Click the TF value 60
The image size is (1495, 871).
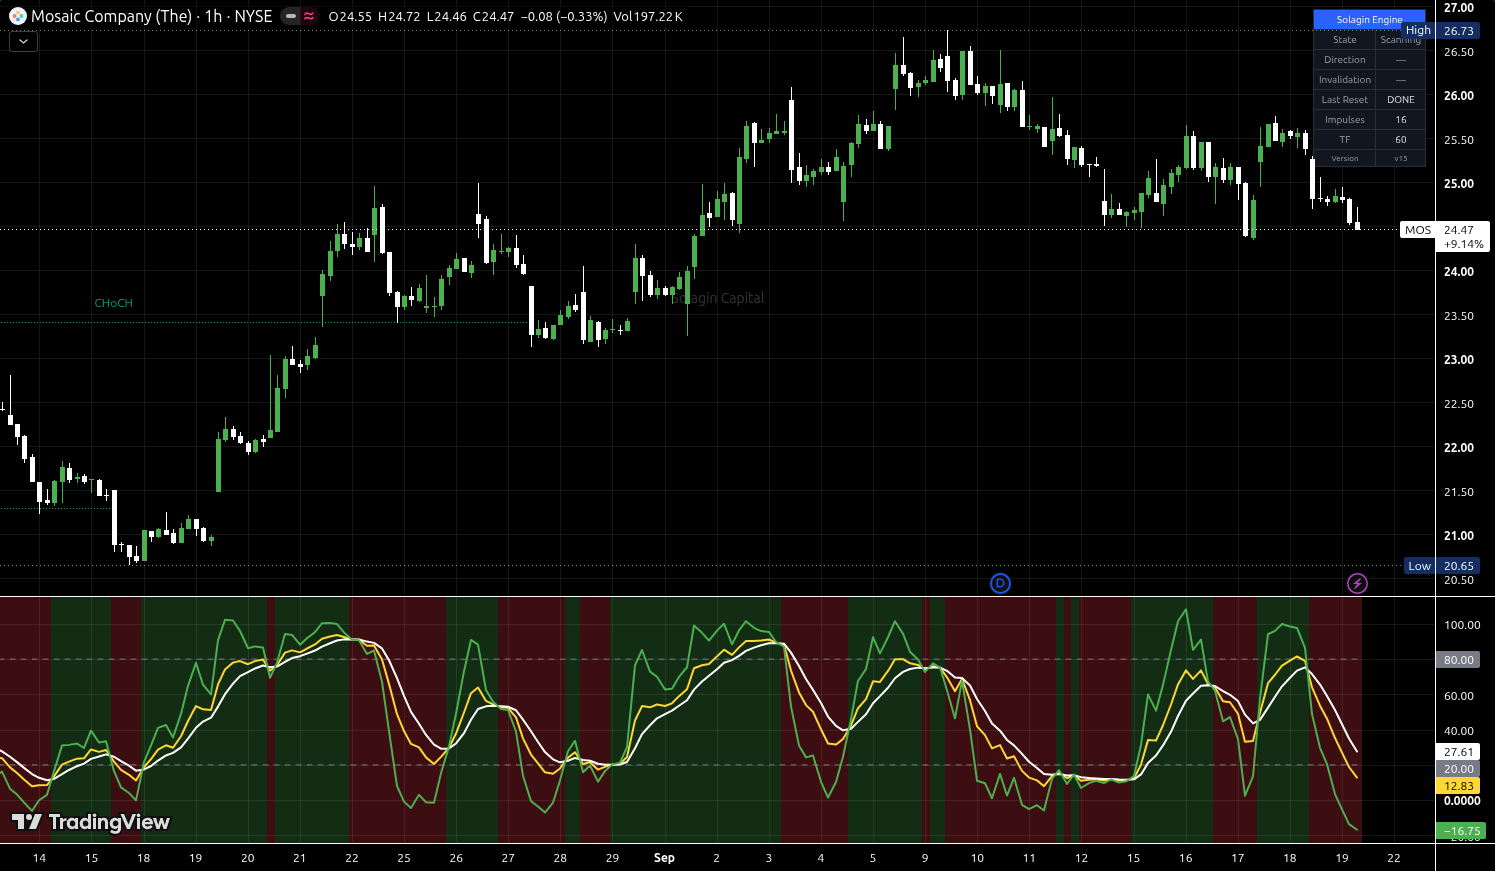(1401, 139)
